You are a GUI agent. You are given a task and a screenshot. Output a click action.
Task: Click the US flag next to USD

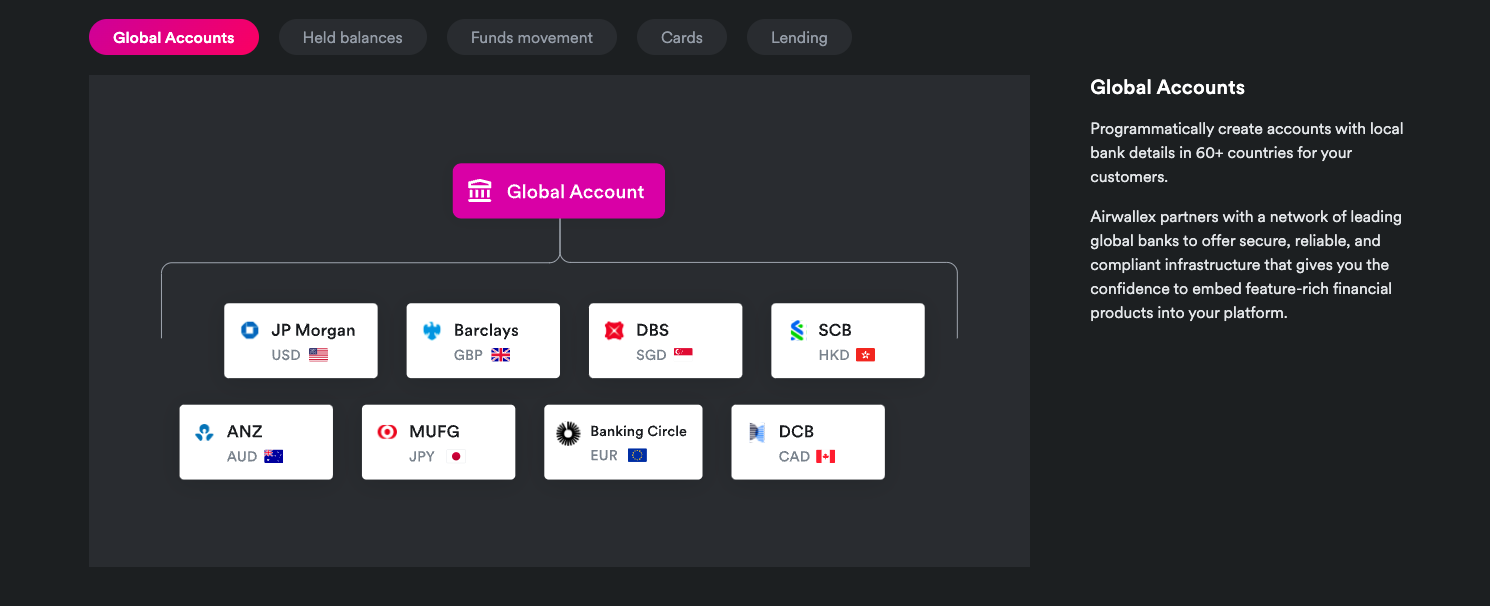click(x=318, y=355)
